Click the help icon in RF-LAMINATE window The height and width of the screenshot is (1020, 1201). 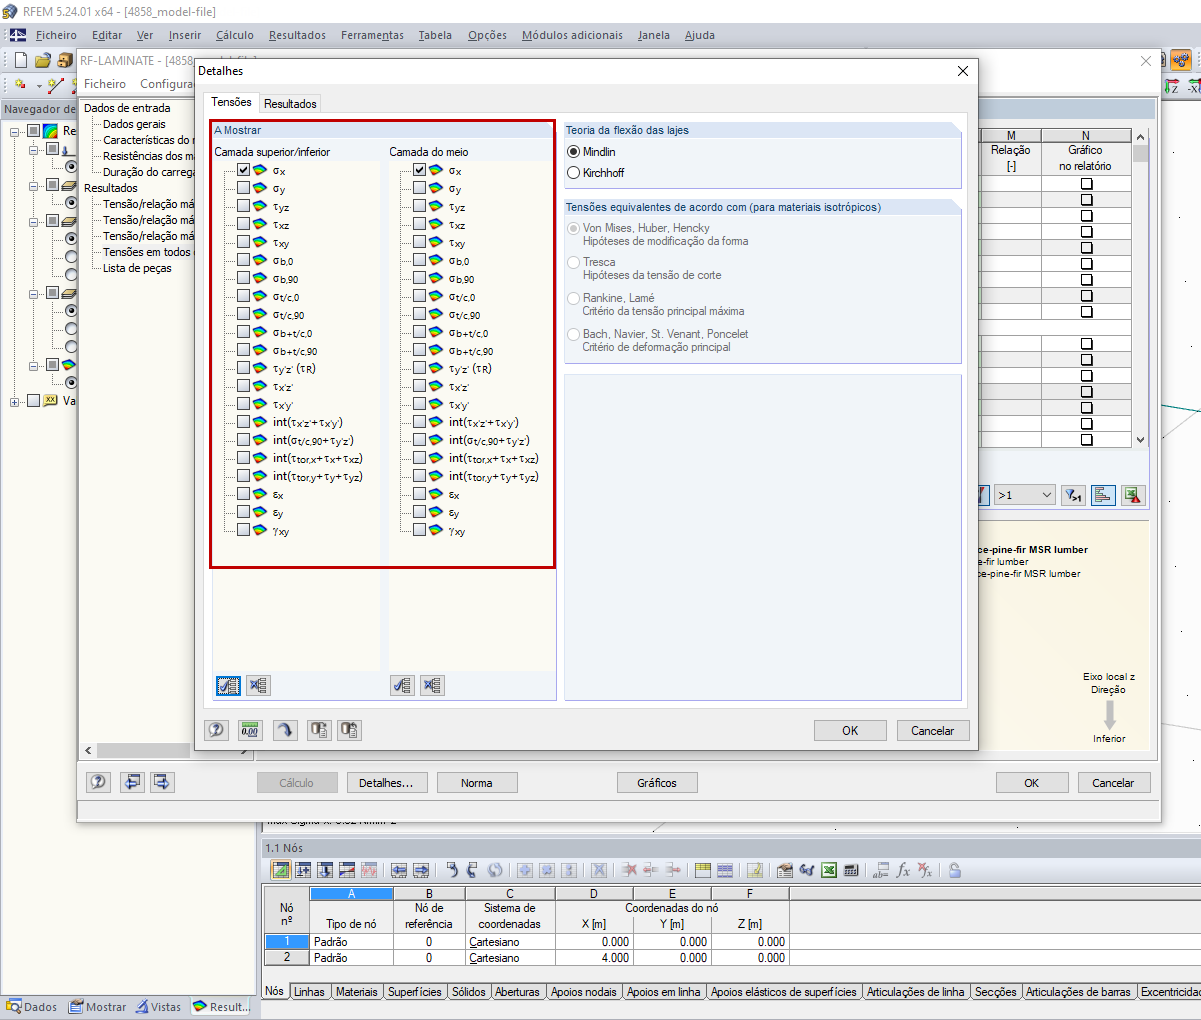click(x=98, y=783)
